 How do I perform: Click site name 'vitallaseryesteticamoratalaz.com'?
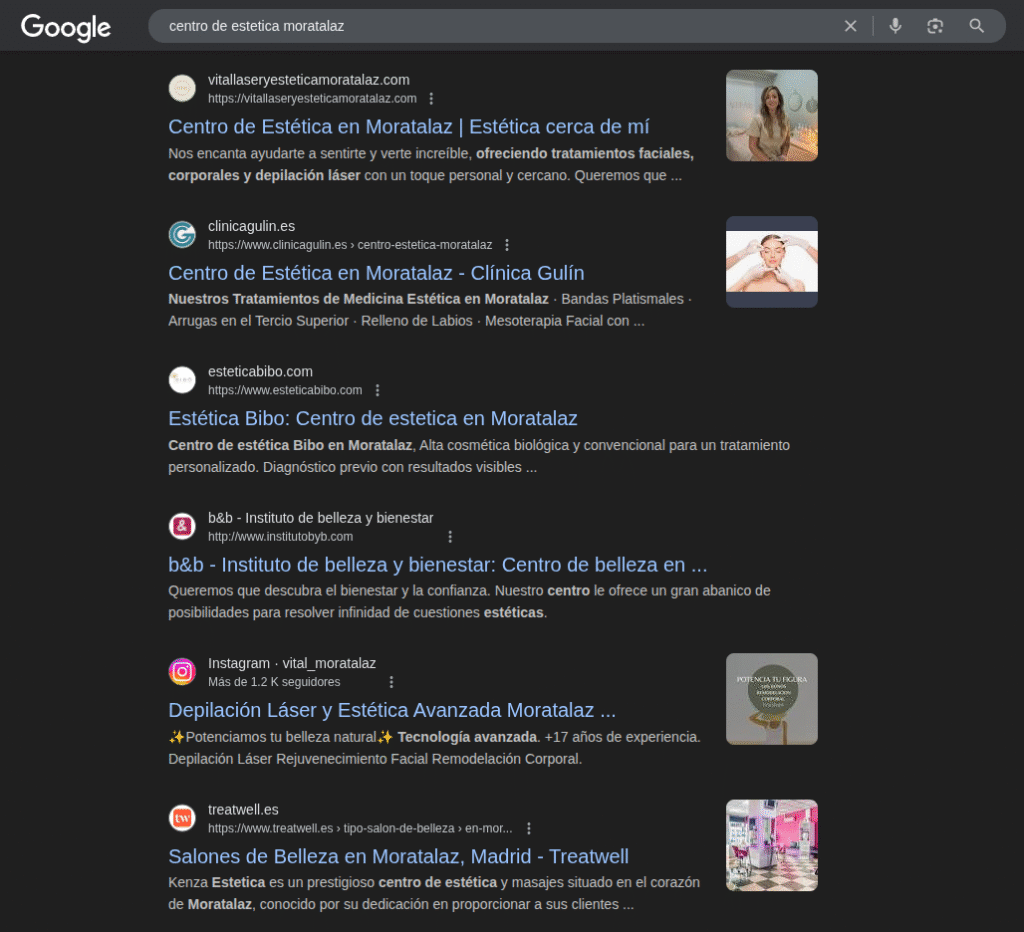coord(309,80)
